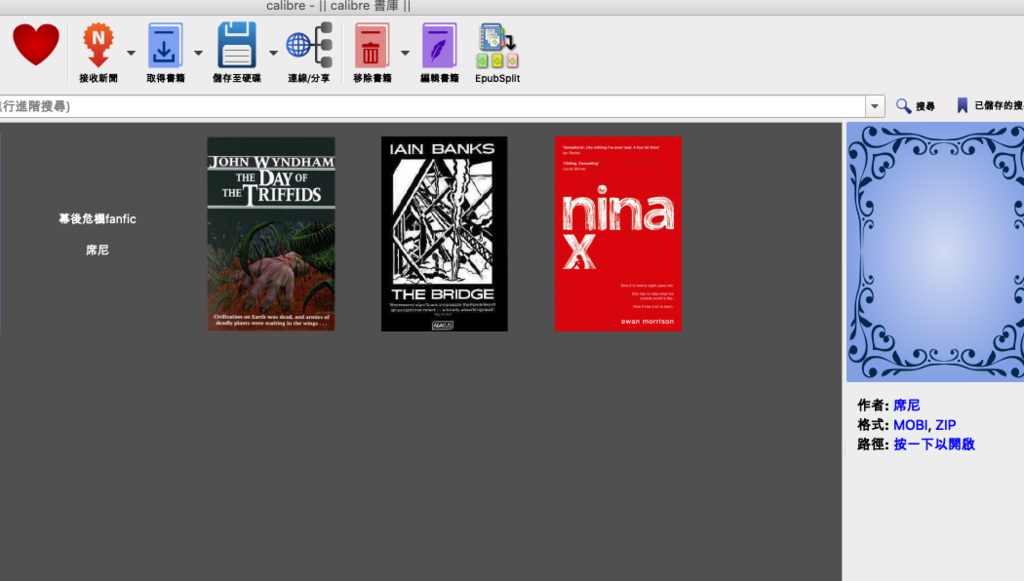Open the search history dropdown arrow
This screenshot has width=1024, height=581.
tap(874, 106)
